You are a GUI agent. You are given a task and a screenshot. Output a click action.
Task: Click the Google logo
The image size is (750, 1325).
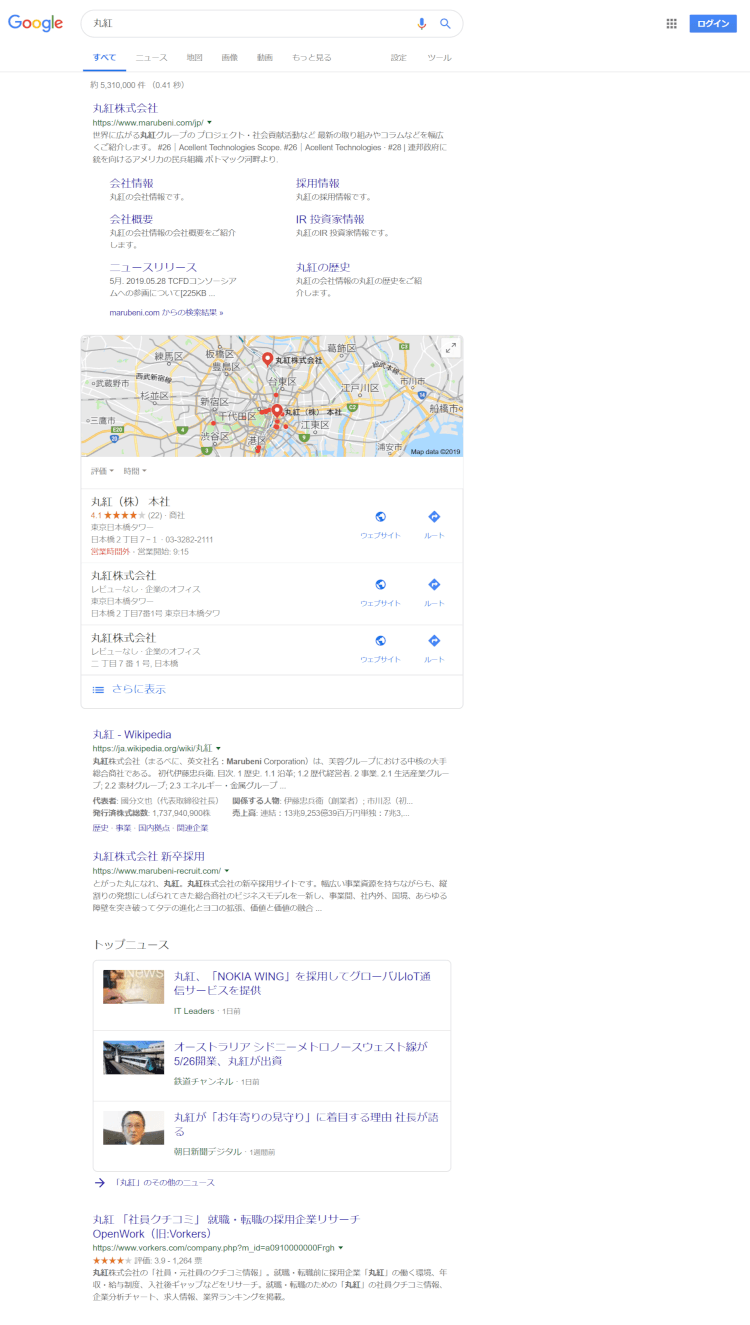point(36,23)
